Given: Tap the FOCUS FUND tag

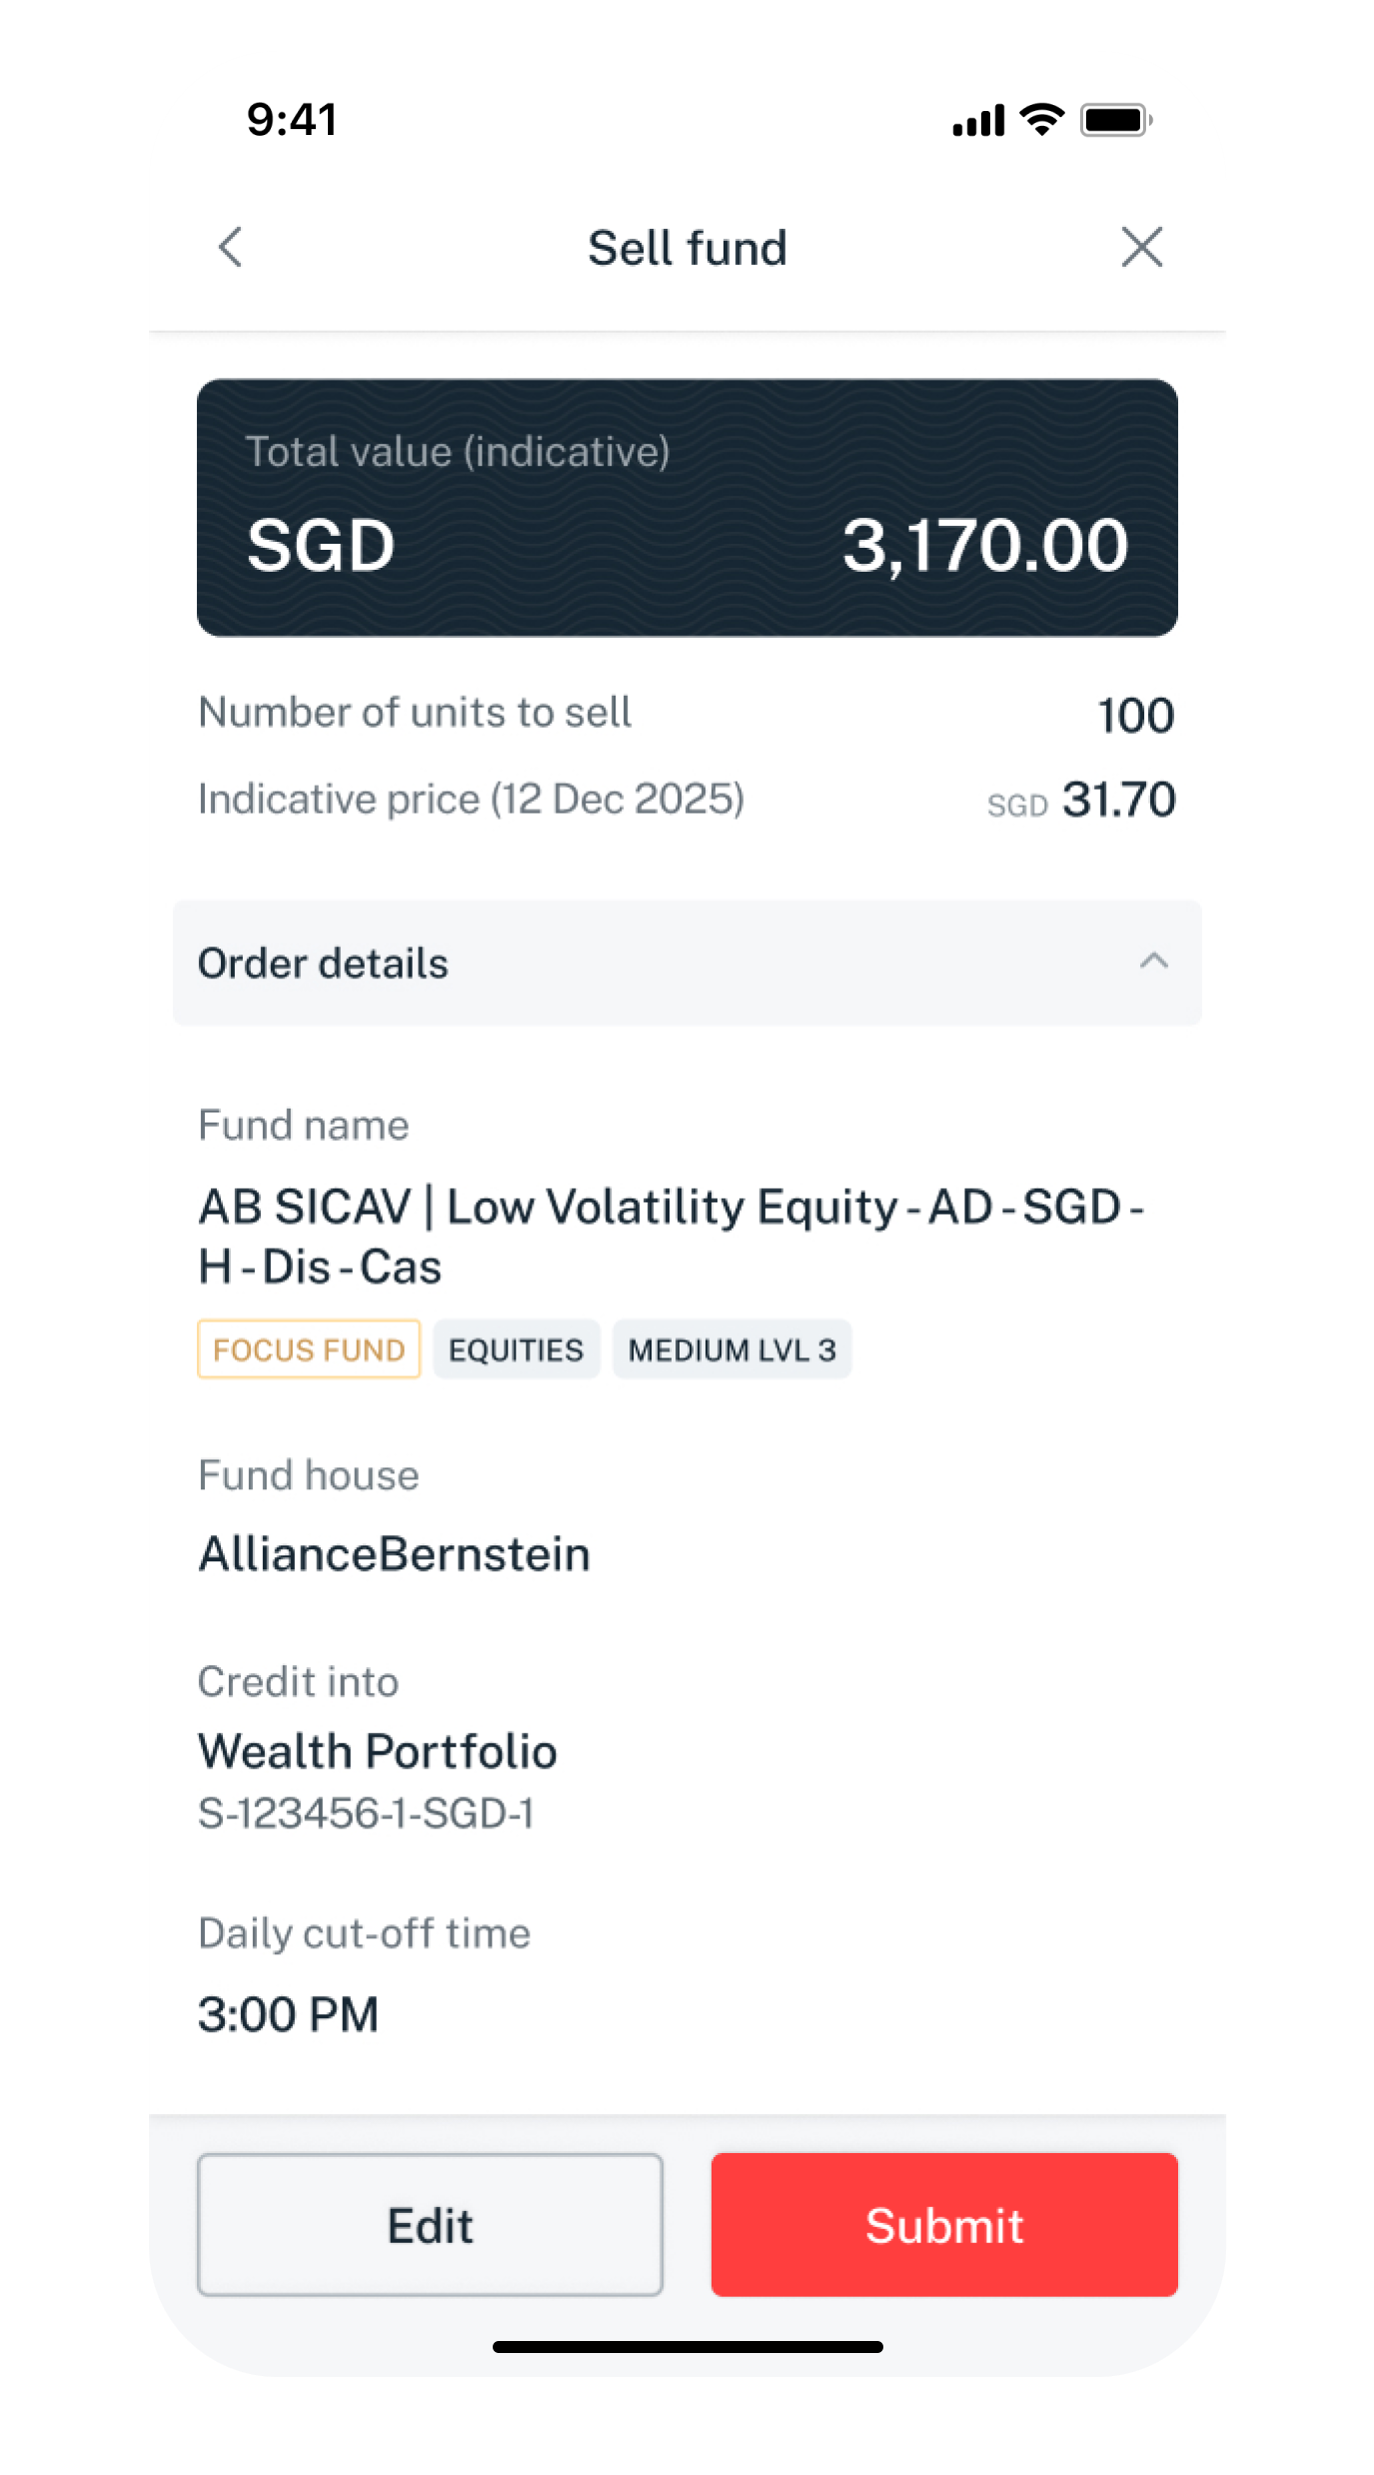Looking at the screenshot, I should point(308,1349).
